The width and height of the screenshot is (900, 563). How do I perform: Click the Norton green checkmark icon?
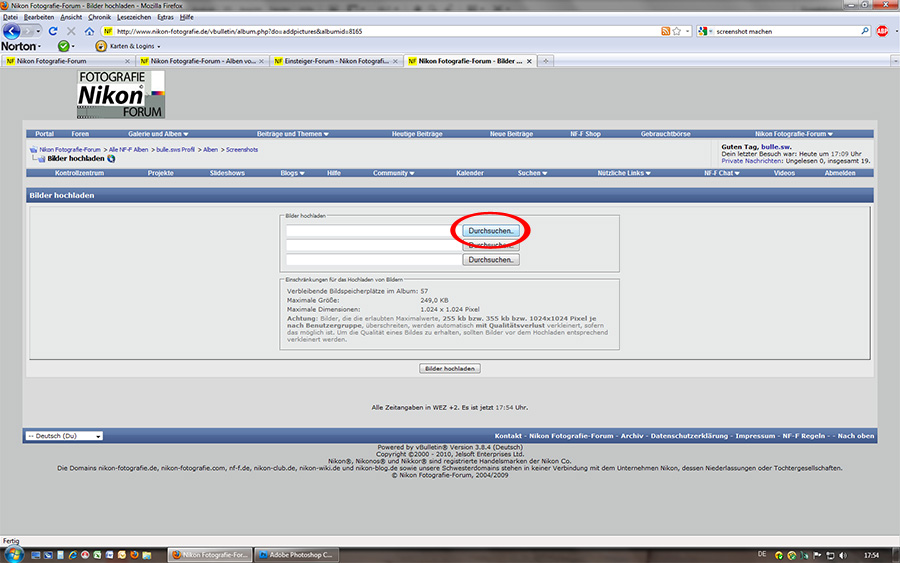click(63, 46)
